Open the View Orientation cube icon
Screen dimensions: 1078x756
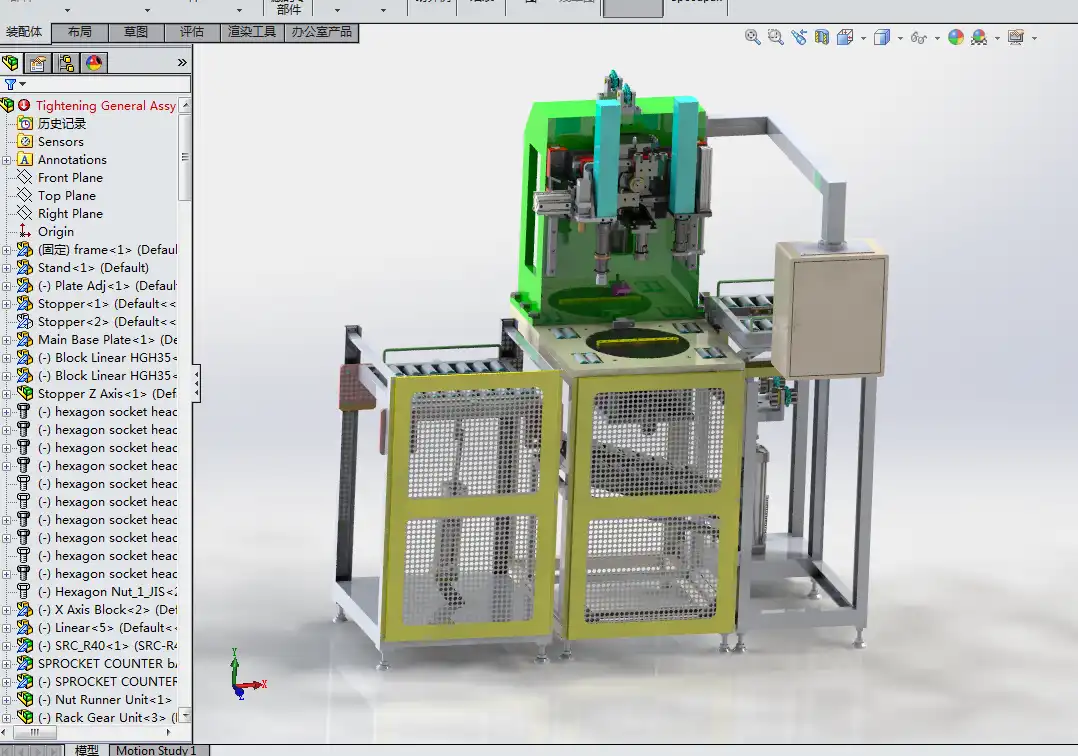(845, 37)
